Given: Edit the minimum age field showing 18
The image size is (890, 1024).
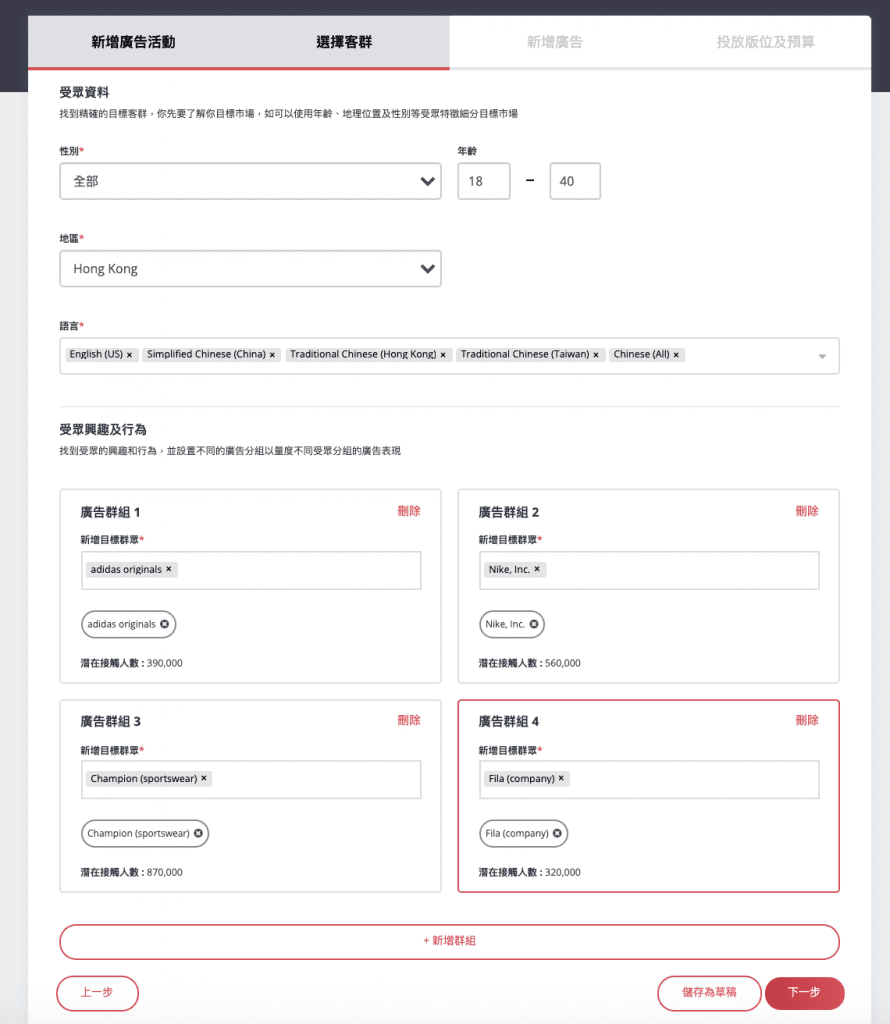Looking at the screenshot, I should coord(484,181).
